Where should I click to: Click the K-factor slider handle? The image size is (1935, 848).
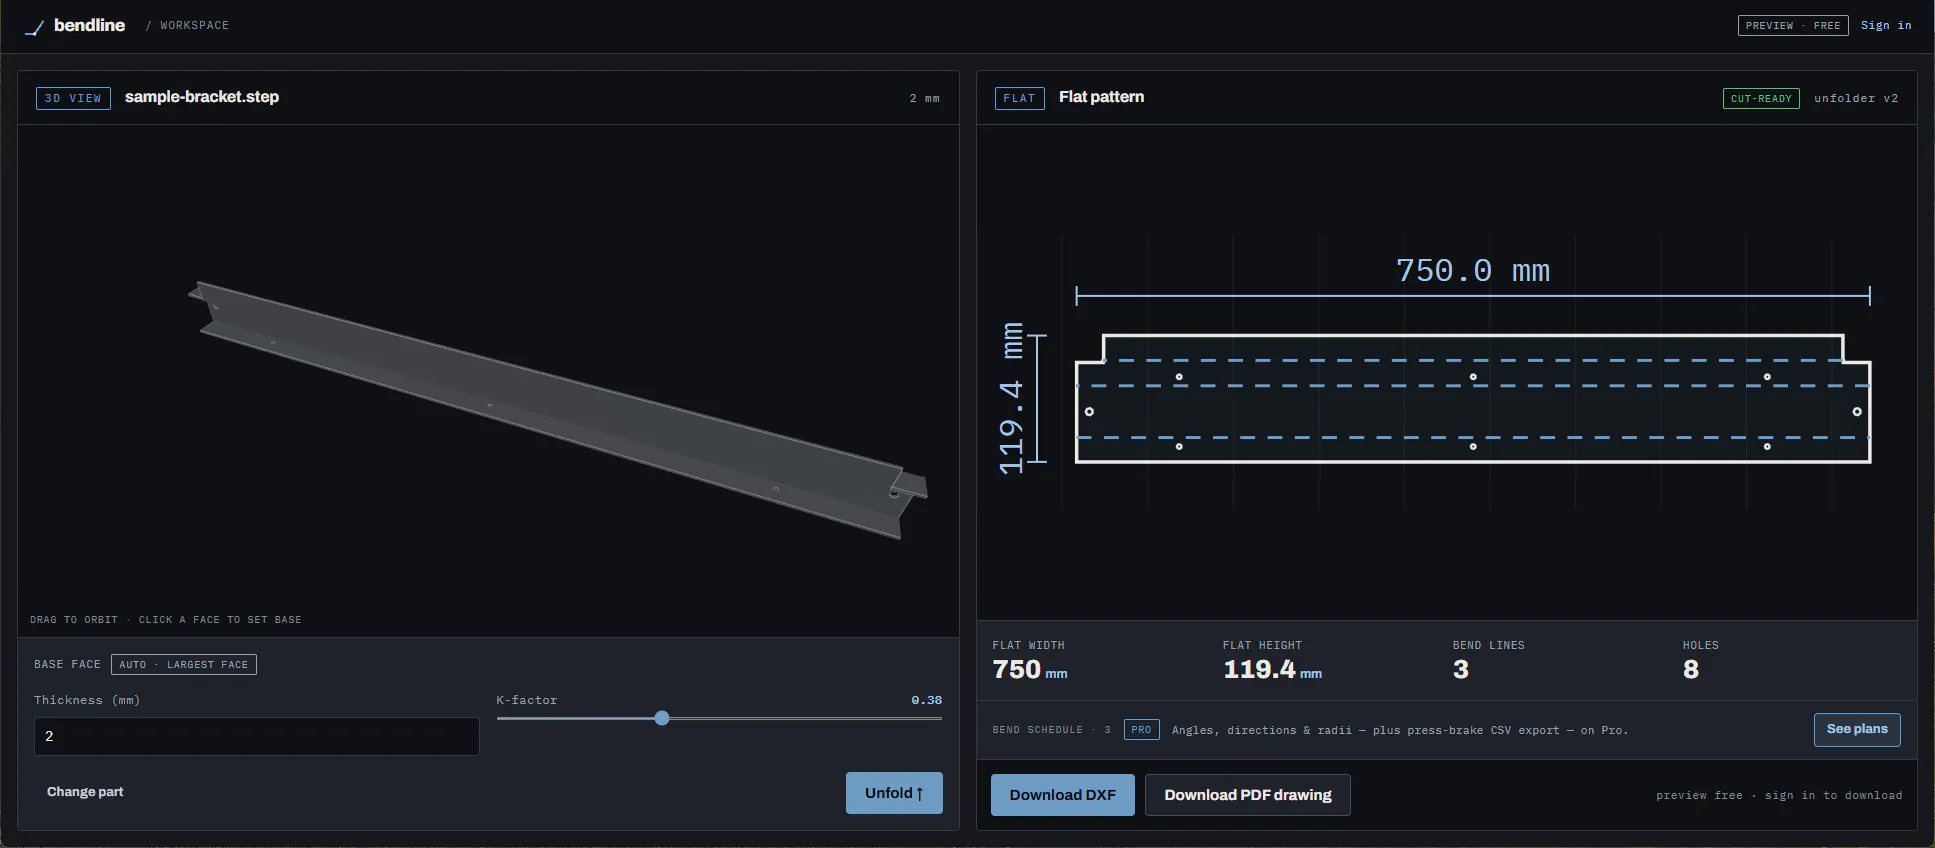click(662, 718)
